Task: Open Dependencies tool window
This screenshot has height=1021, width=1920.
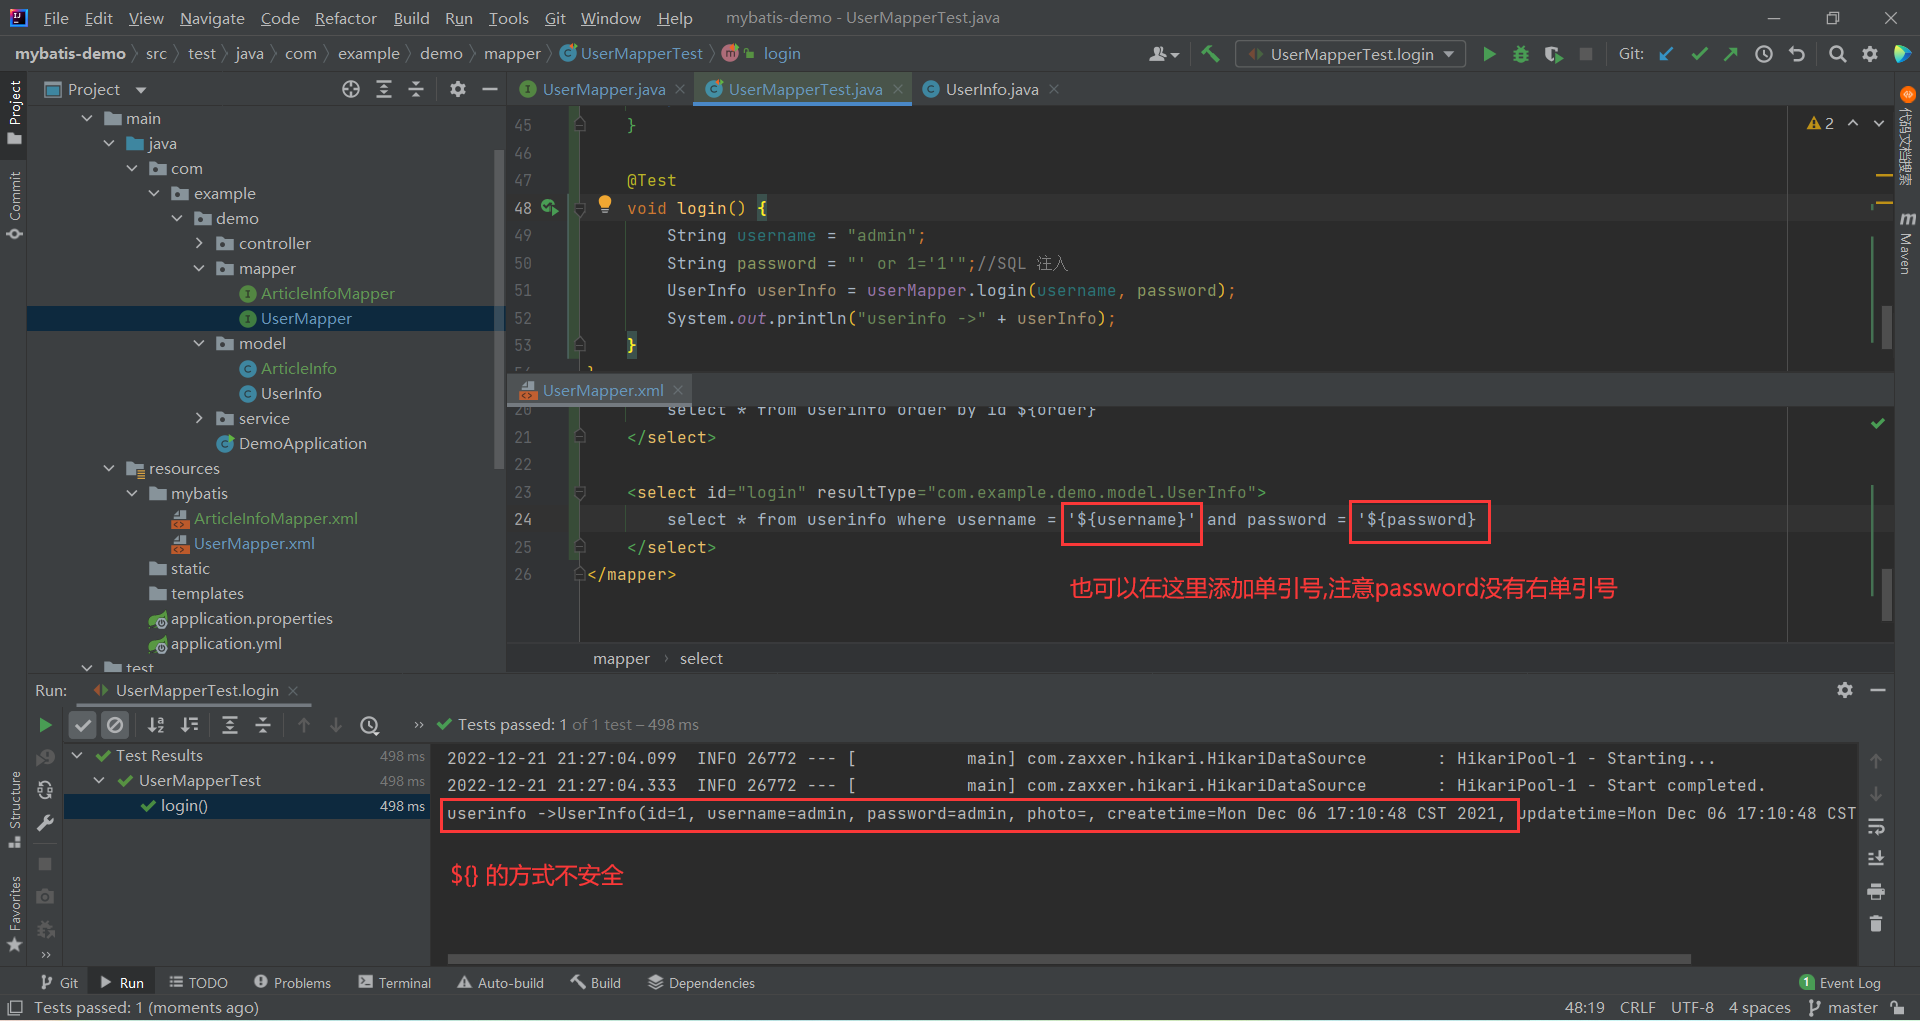Action: (x=701, y=983)
